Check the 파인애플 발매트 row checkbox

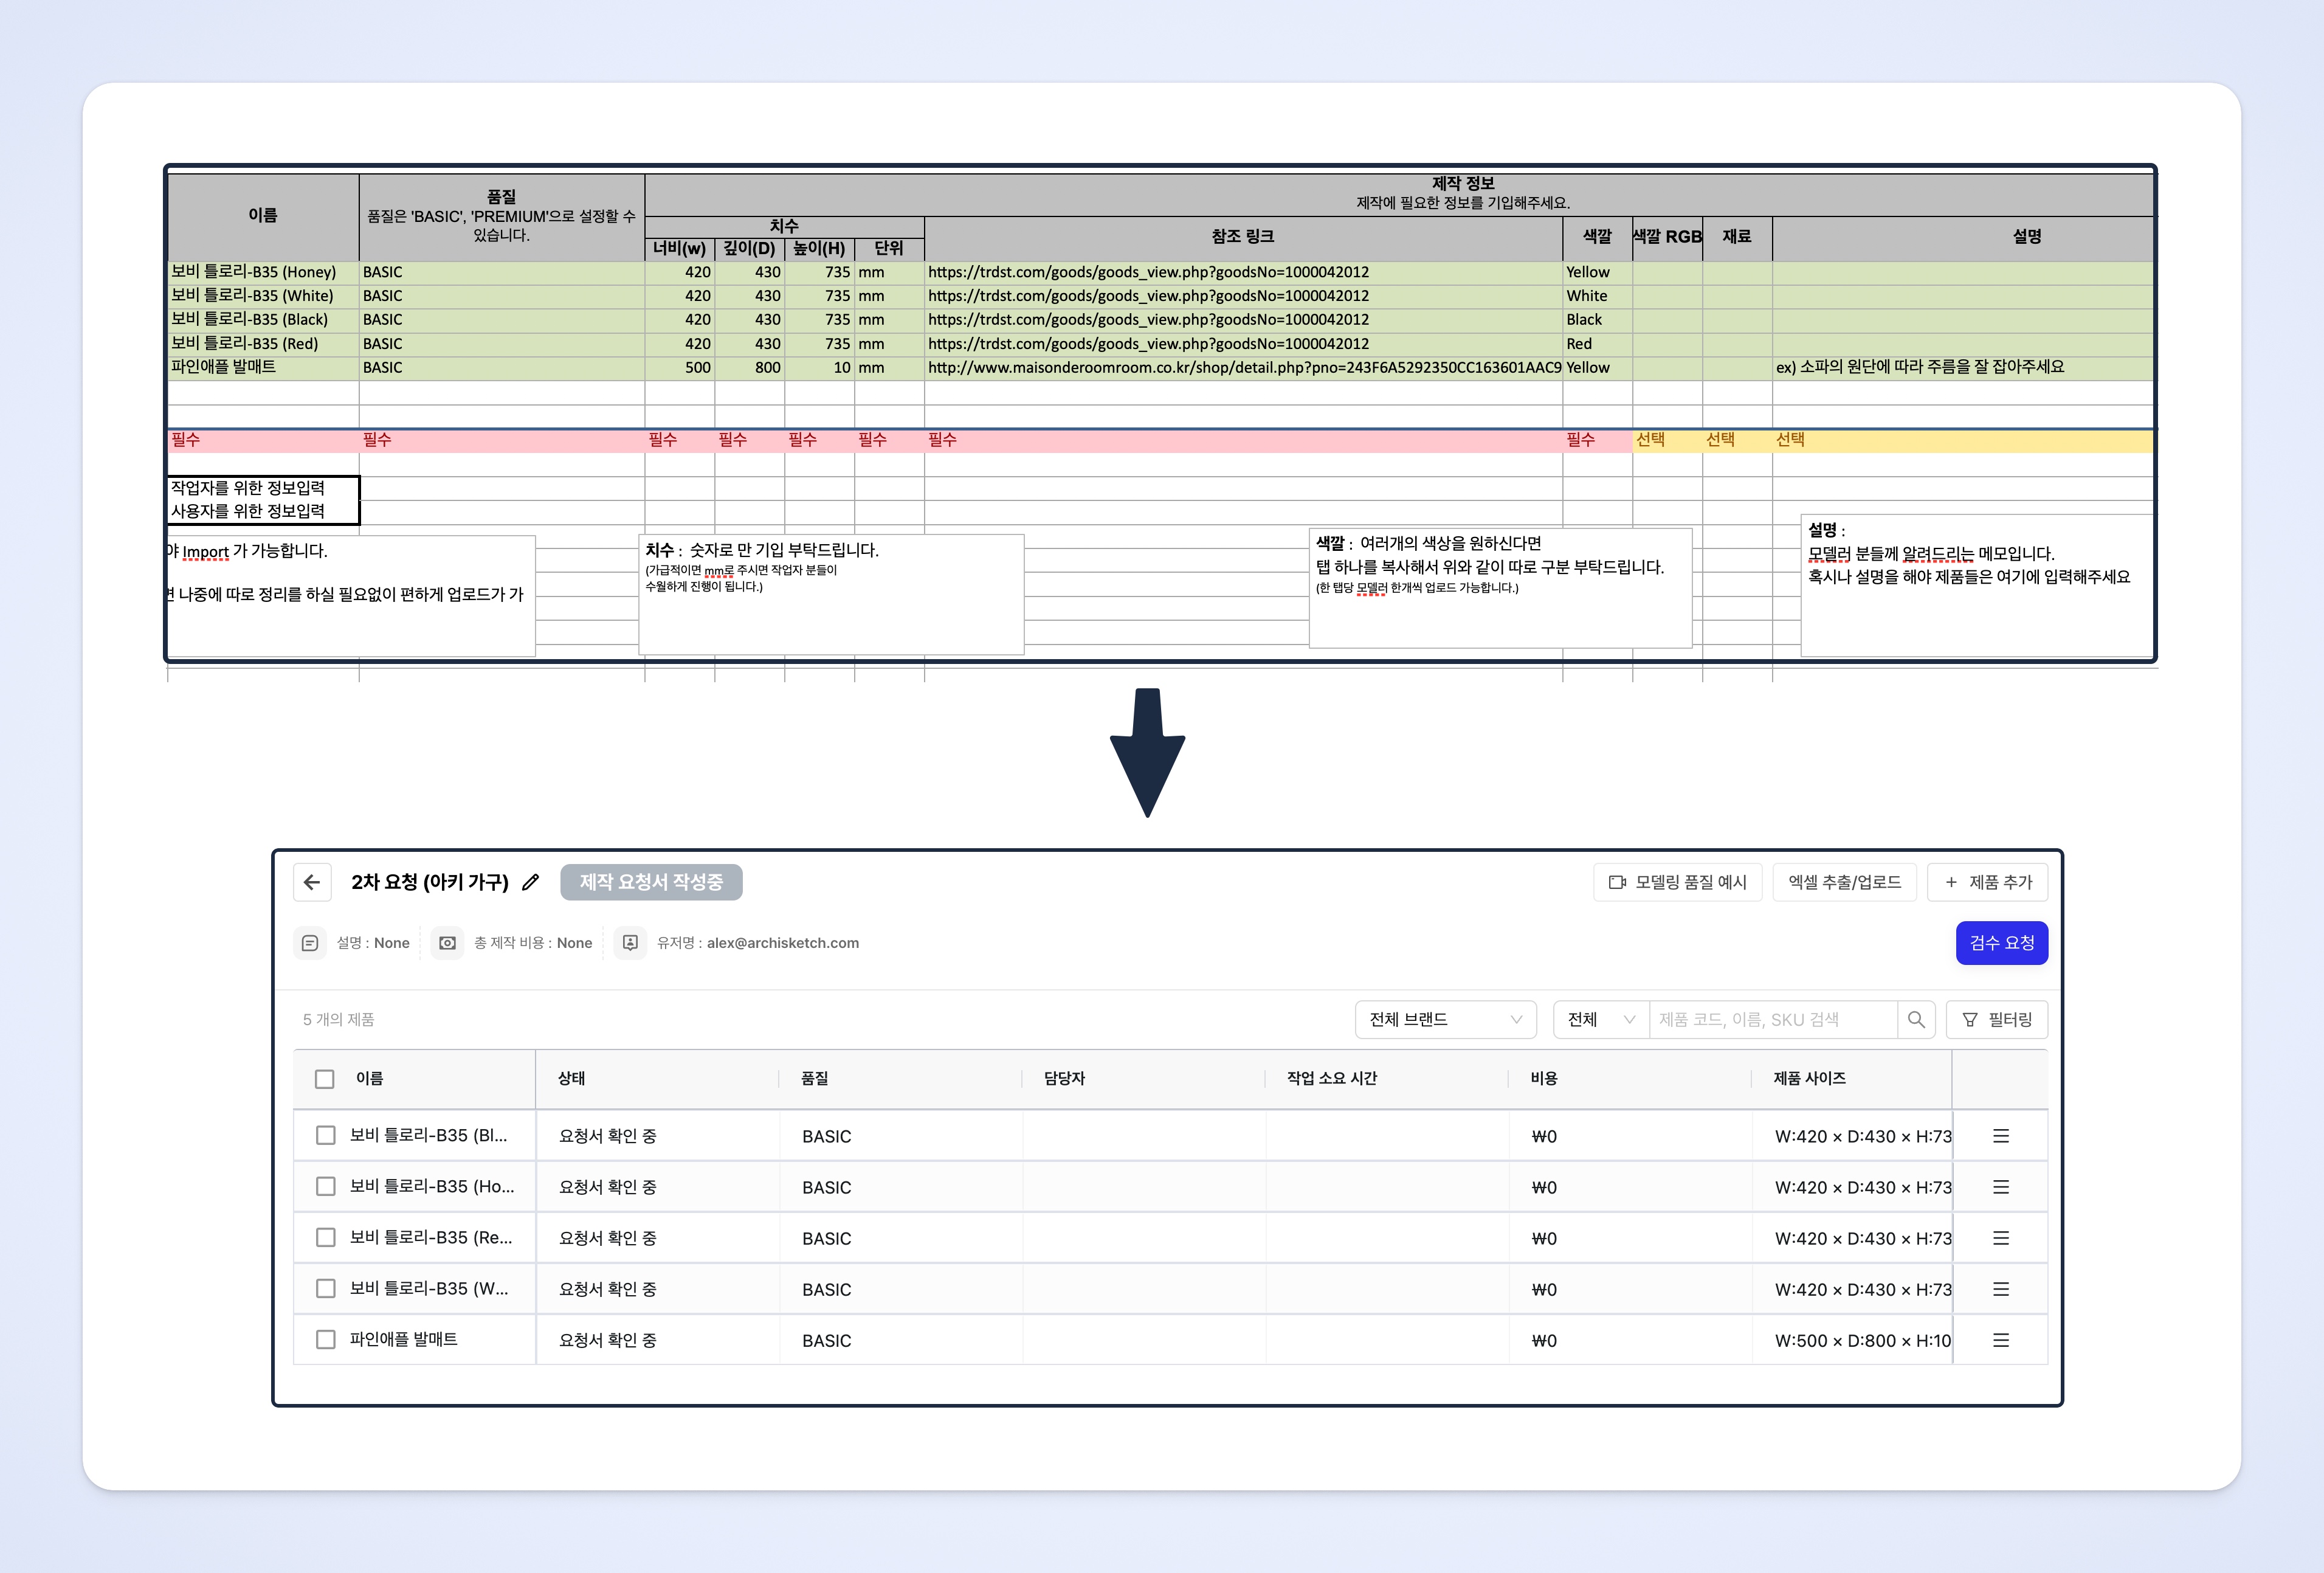coord(325,1339)
